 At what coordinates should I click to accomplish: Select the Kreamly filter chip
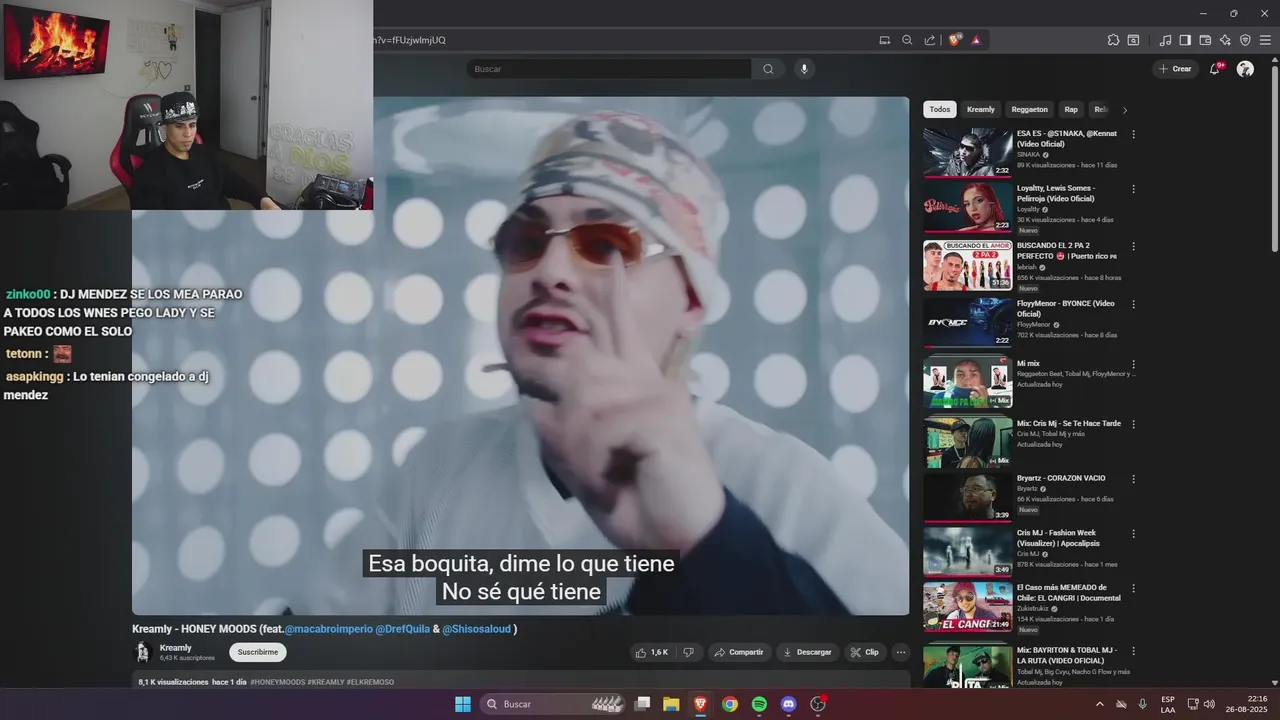coord(981,110)
